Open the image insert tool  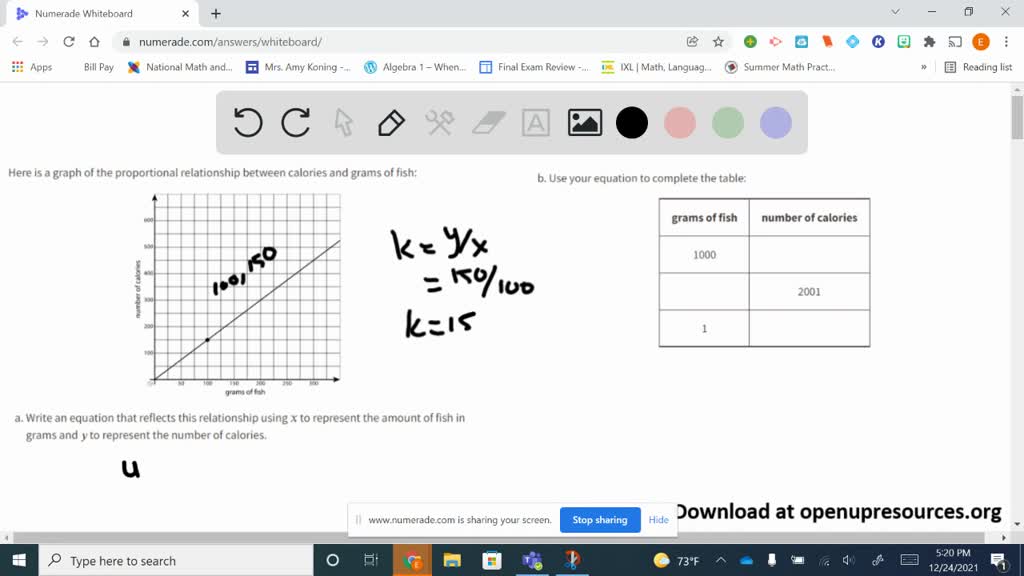tap(584, 122)
